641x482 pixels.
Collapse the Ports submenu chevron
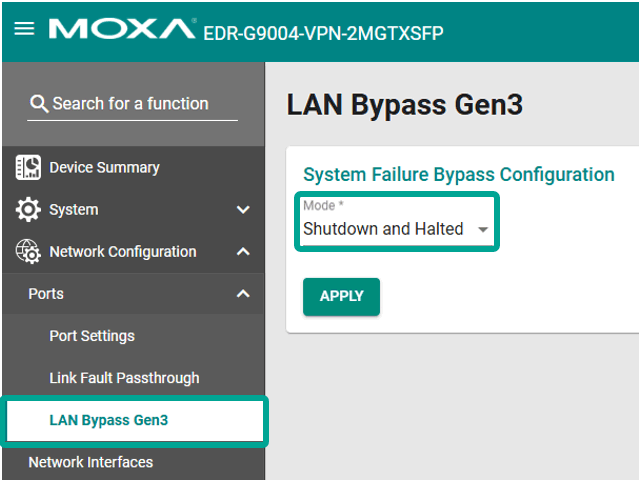[x=243, y=294]
